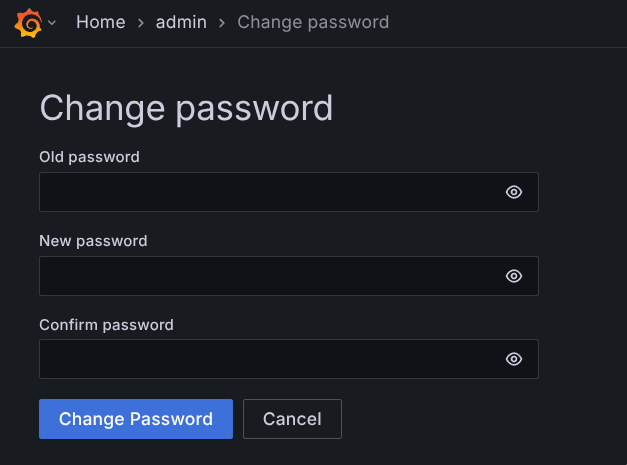This screenshot has height=465, width=627.
Task: Click the Grafana logo icon
Action: click(x=28, y=22)
